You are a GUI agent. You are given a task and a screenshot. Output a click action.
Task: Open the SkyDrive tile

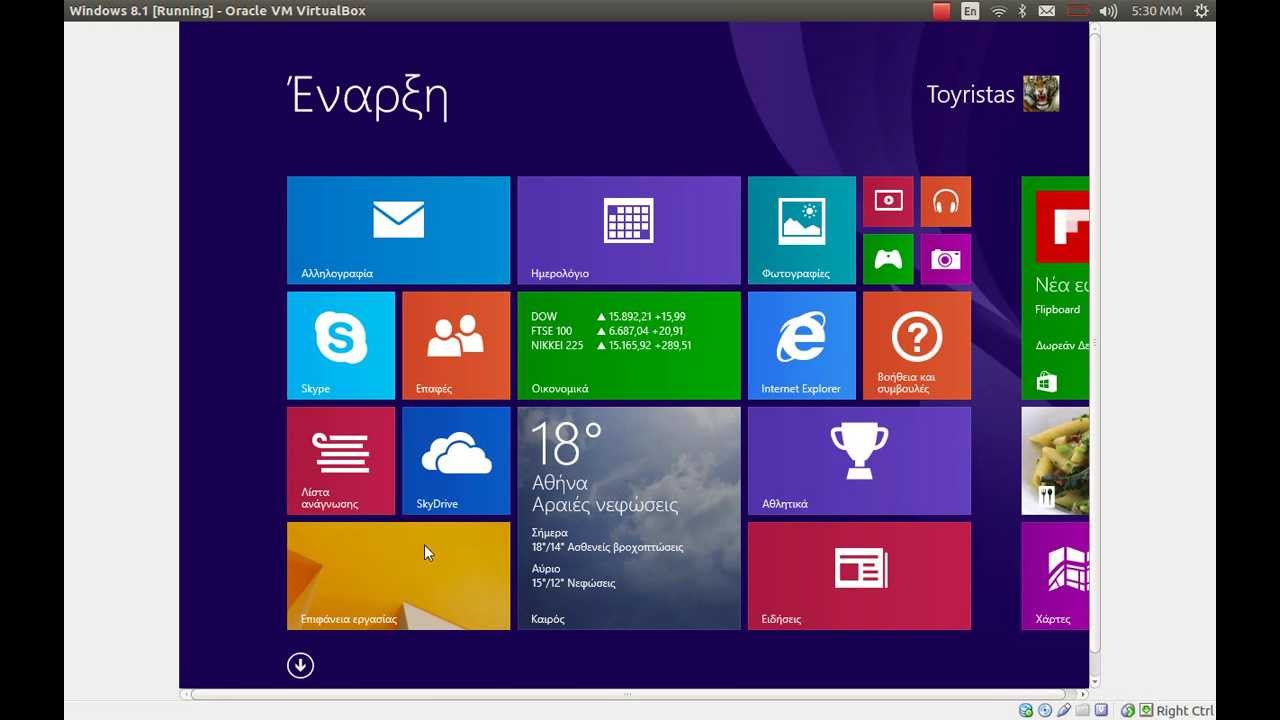[x=456, y=460]
